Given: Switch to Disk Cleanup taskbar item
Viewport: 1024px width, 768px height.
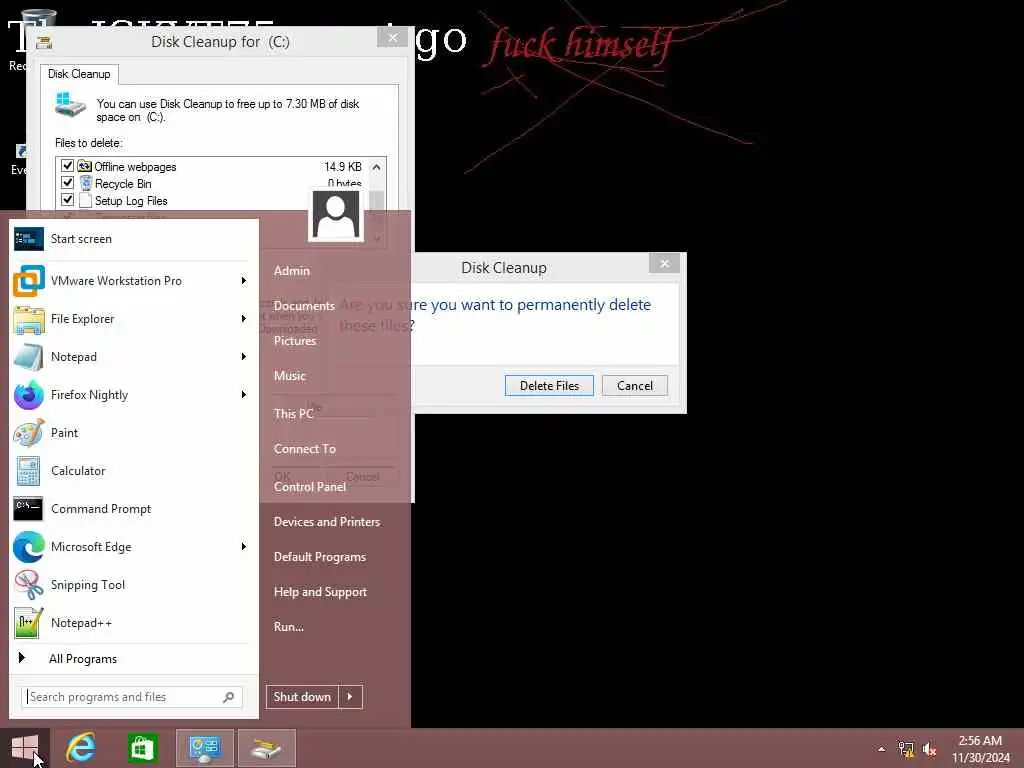Looking at the screenshot, I should click(267, 748).
